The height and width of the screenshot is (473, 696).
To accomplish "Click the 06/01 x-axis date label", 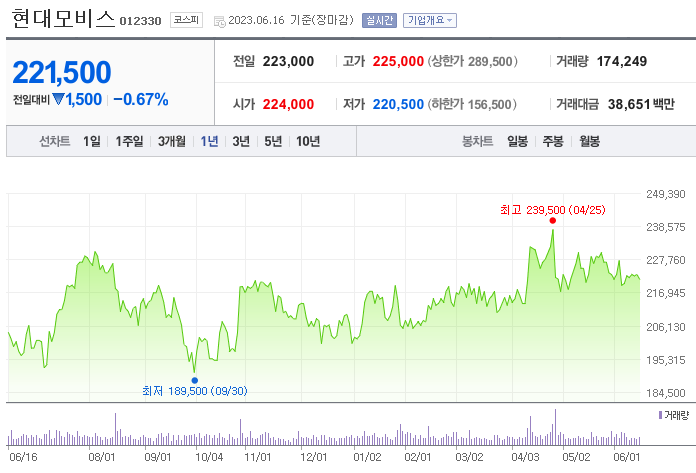I will [x=627, y=457].
